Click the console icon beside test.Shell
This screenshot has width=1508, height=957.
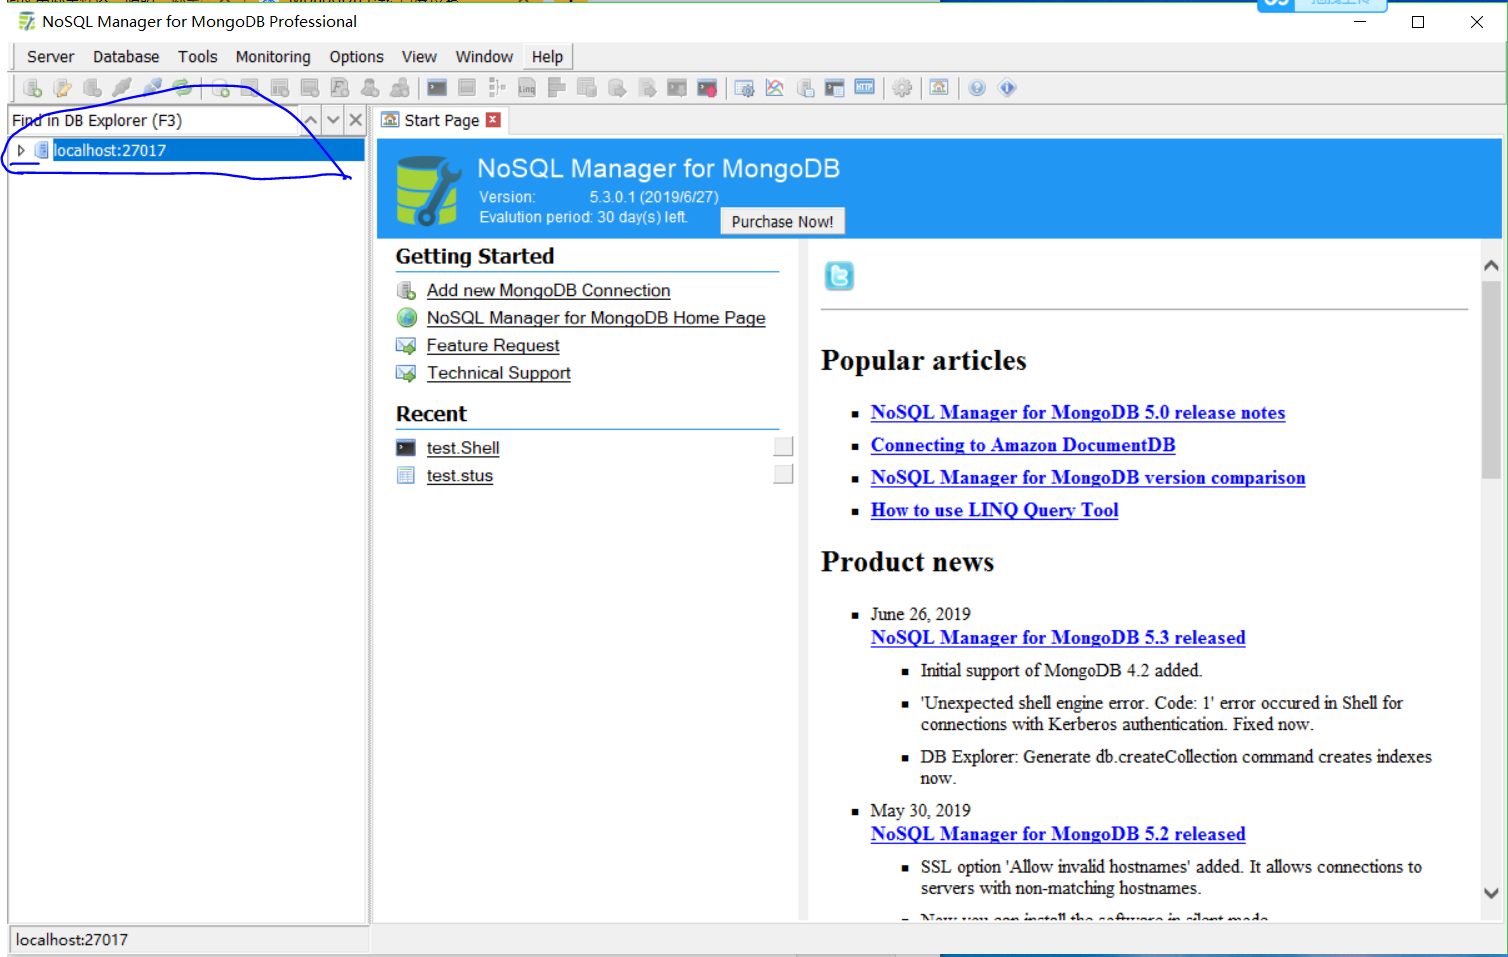tap(406, 448)
